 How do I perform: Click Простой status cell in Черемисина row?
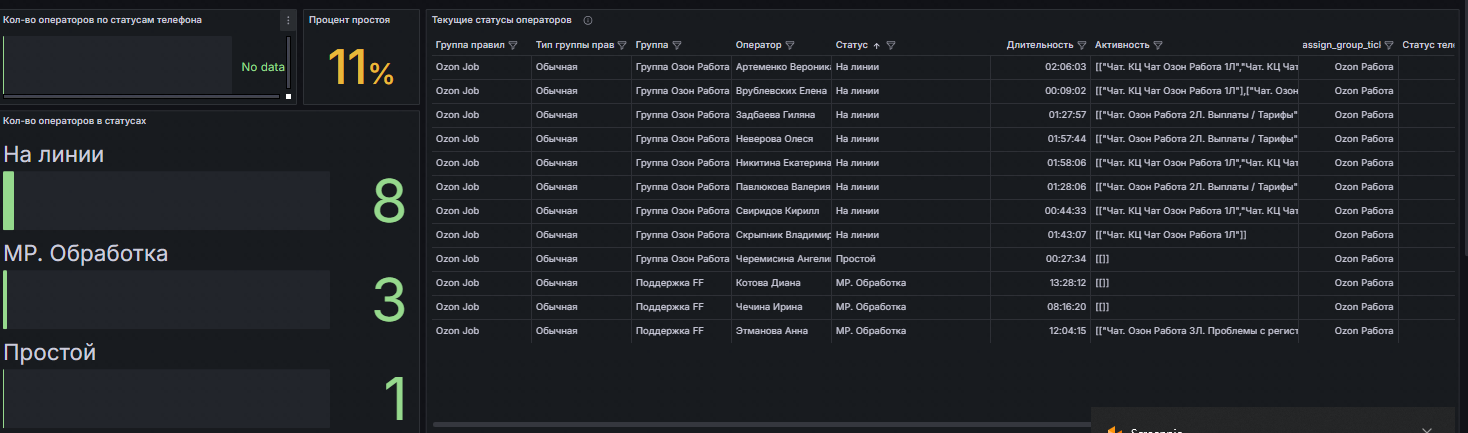[911, 259]
